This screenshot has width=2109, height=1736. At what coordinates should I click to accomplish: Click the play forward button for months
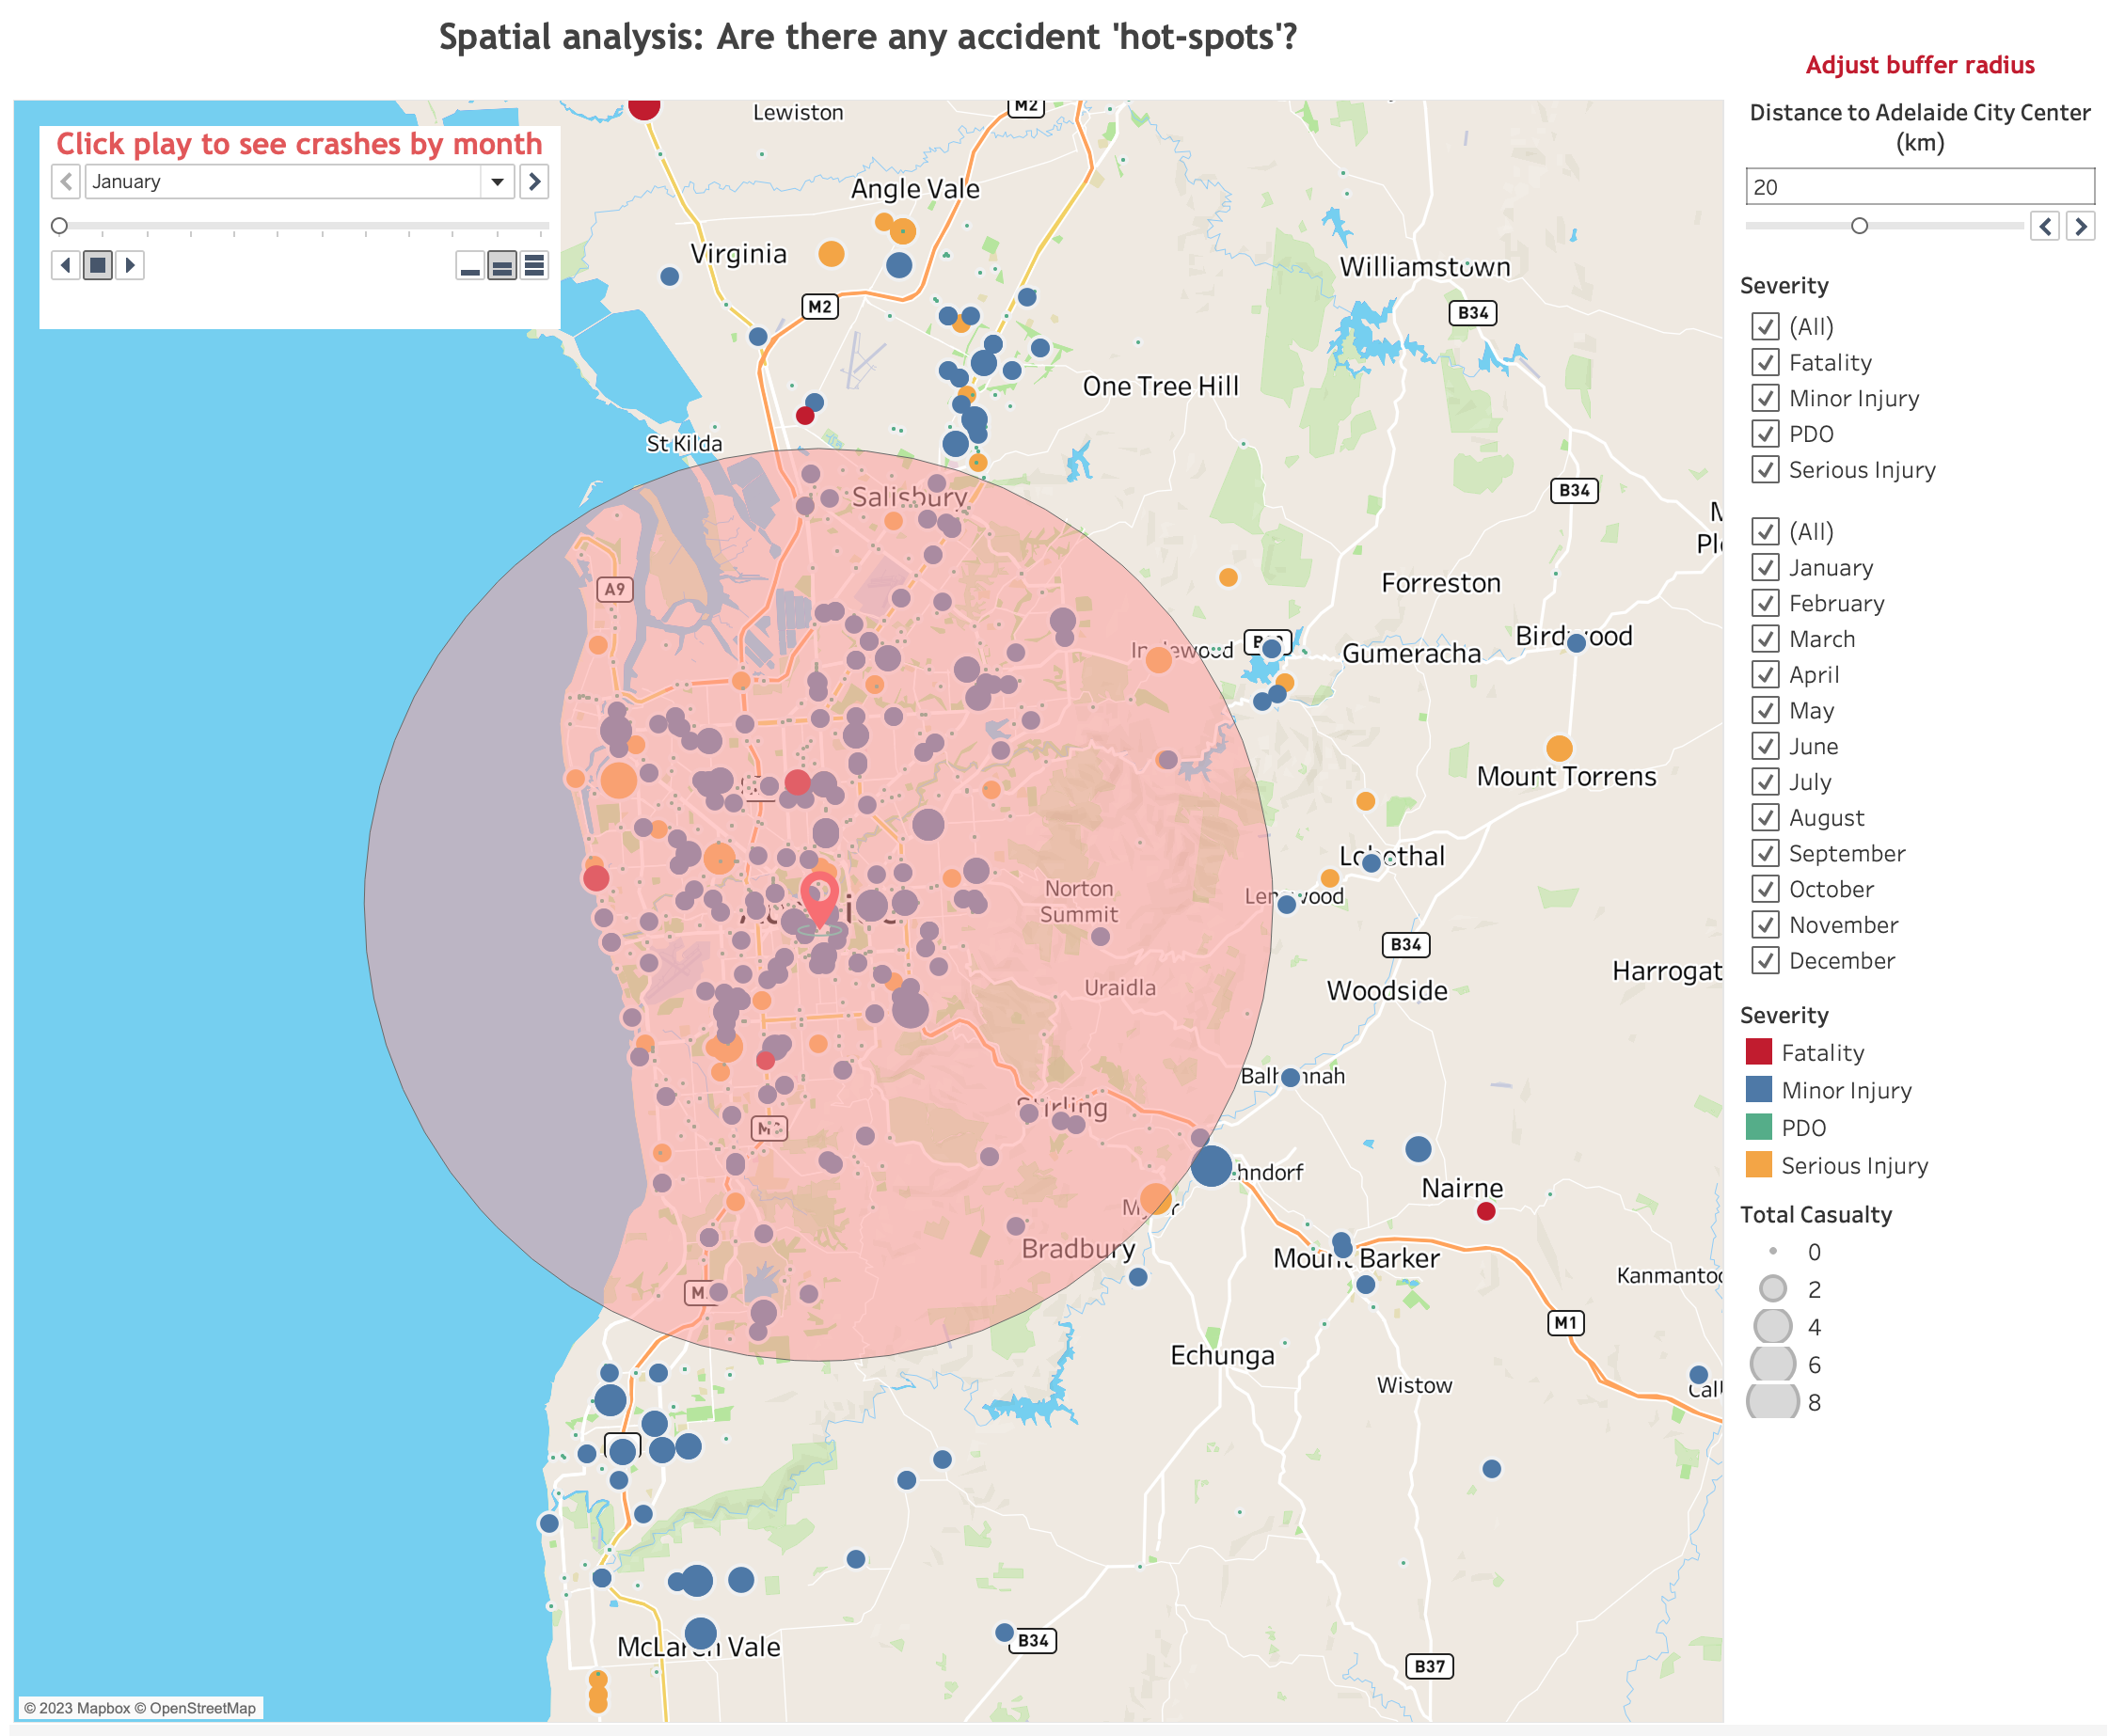coord(130,265)
